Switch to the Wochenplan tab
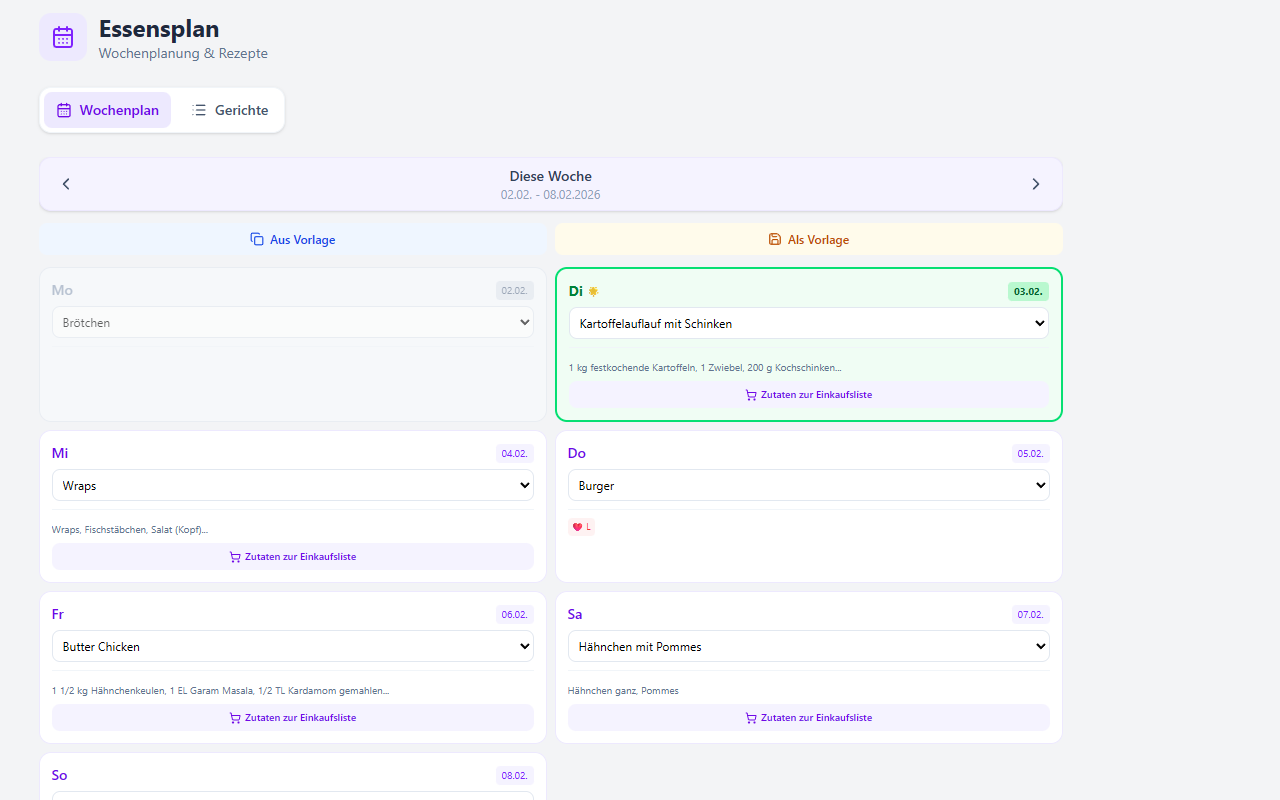 (x=107, y=110)
